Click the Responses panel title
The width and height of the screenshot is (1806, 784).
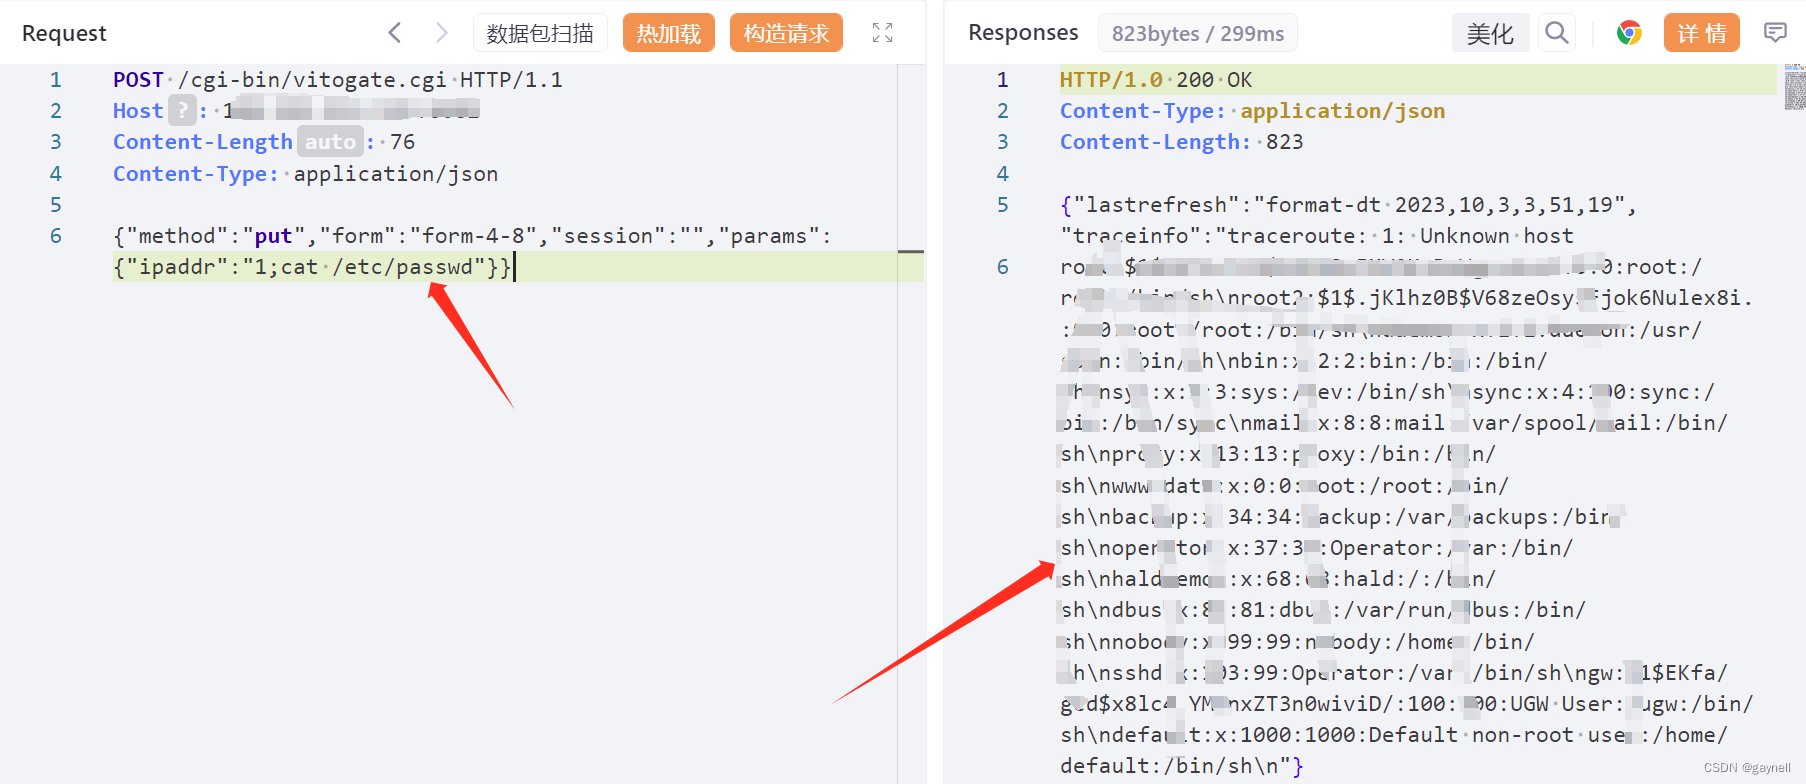coord(1023,33)
